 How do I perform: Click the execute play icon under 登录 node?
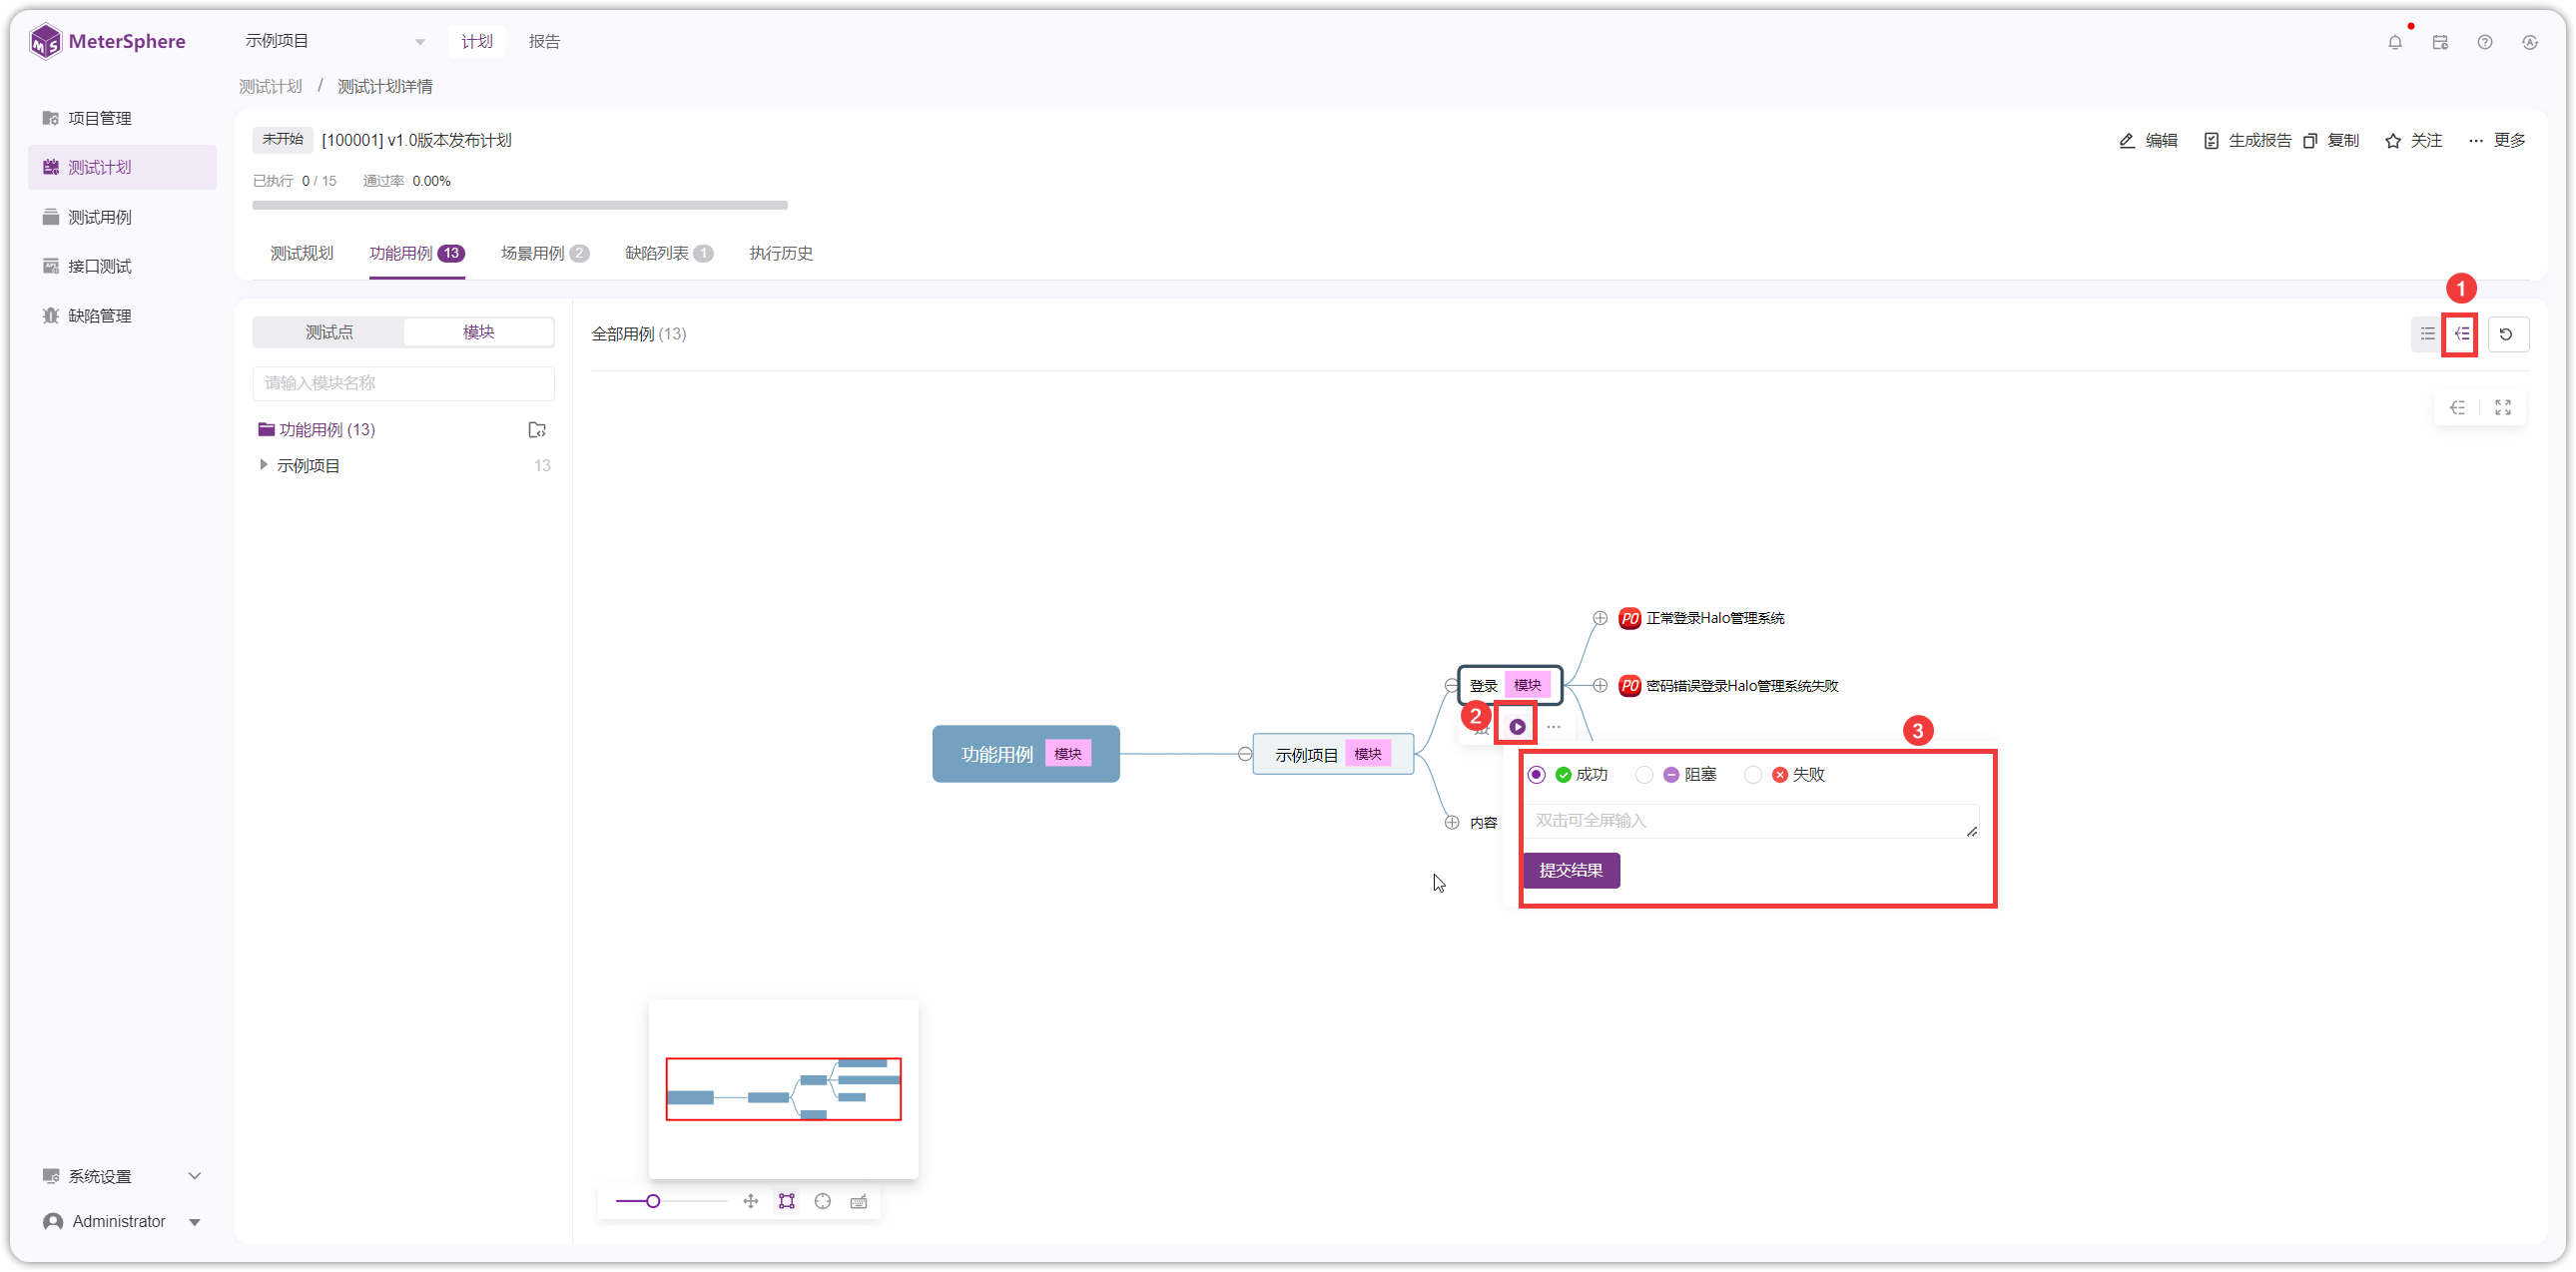point(1517,727)
